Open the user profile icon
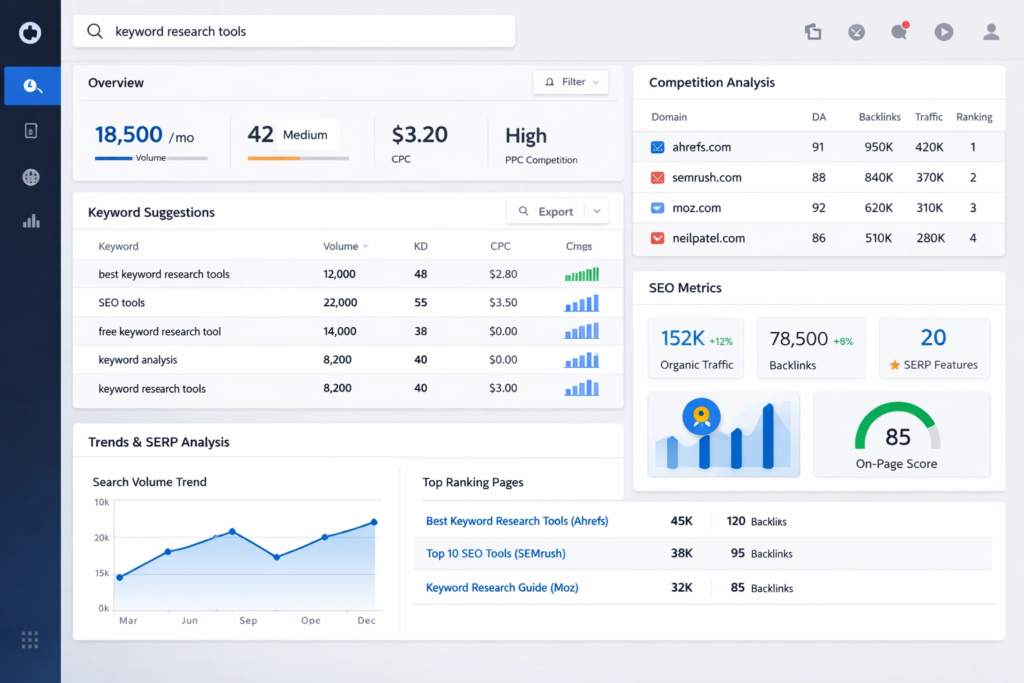 click(x=990, y=32)
